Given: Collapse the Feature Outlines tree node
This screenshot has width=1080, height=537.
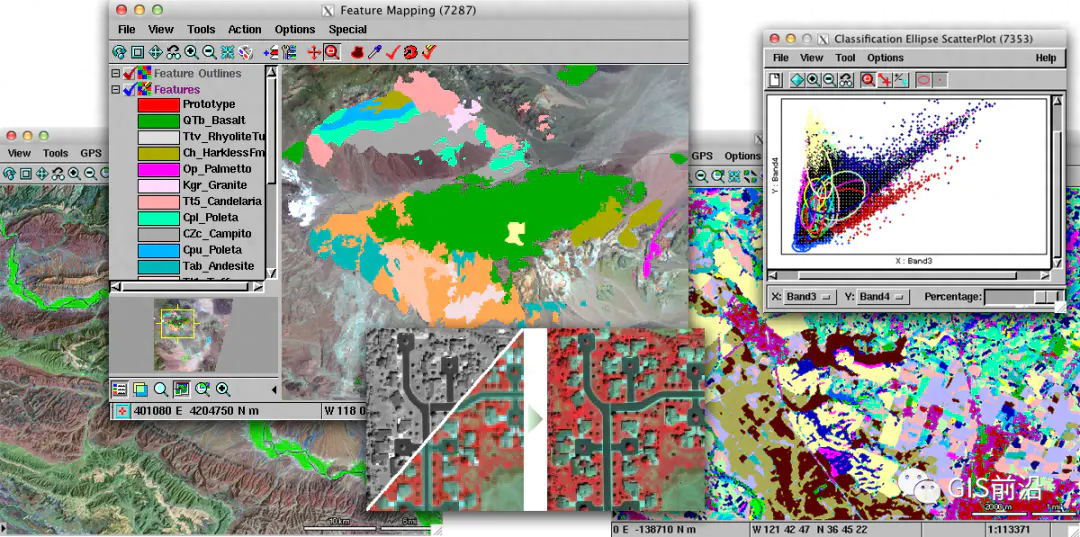Looking at the screenshot, I should [x=116, y=74].
